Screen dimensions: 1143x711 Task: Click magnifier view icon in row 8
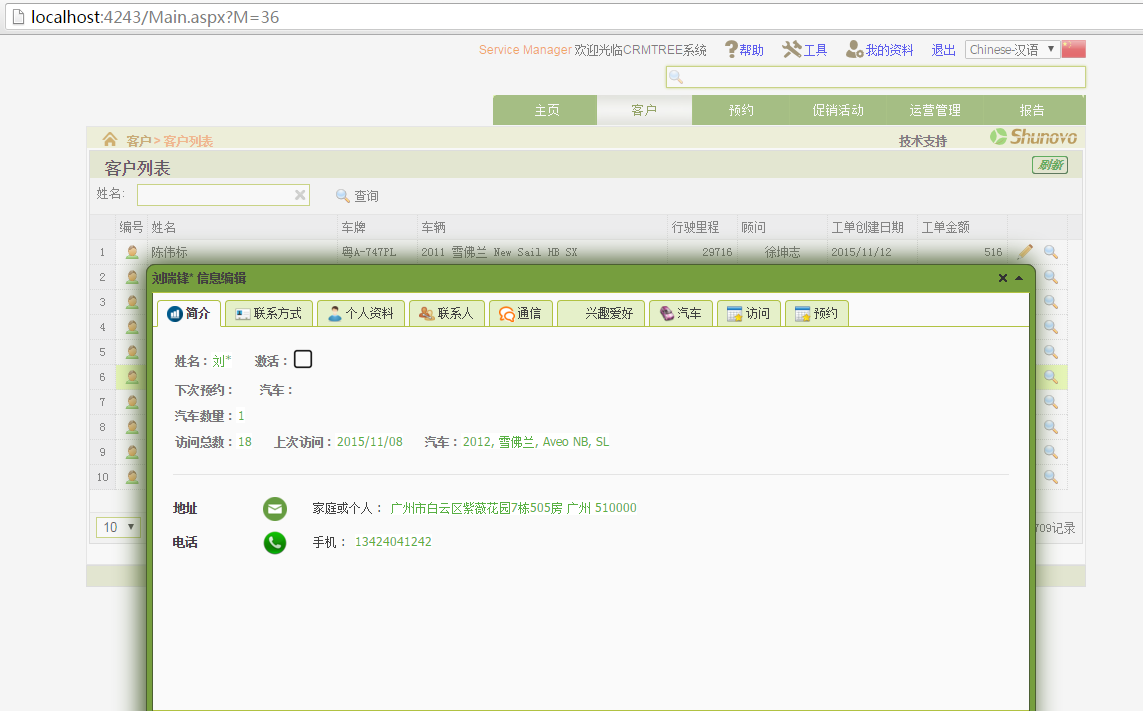[x=1050, y=427]
